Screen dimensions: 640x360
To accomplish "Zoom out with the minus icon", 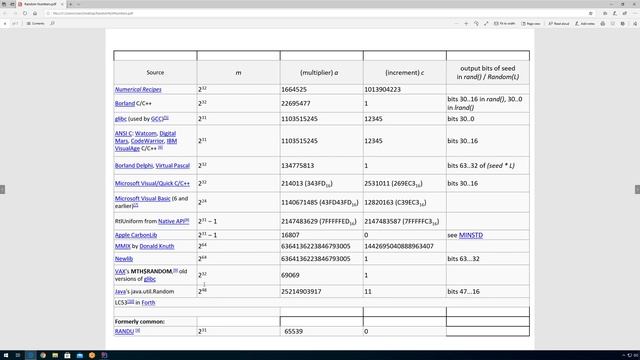I will point(456,24).
